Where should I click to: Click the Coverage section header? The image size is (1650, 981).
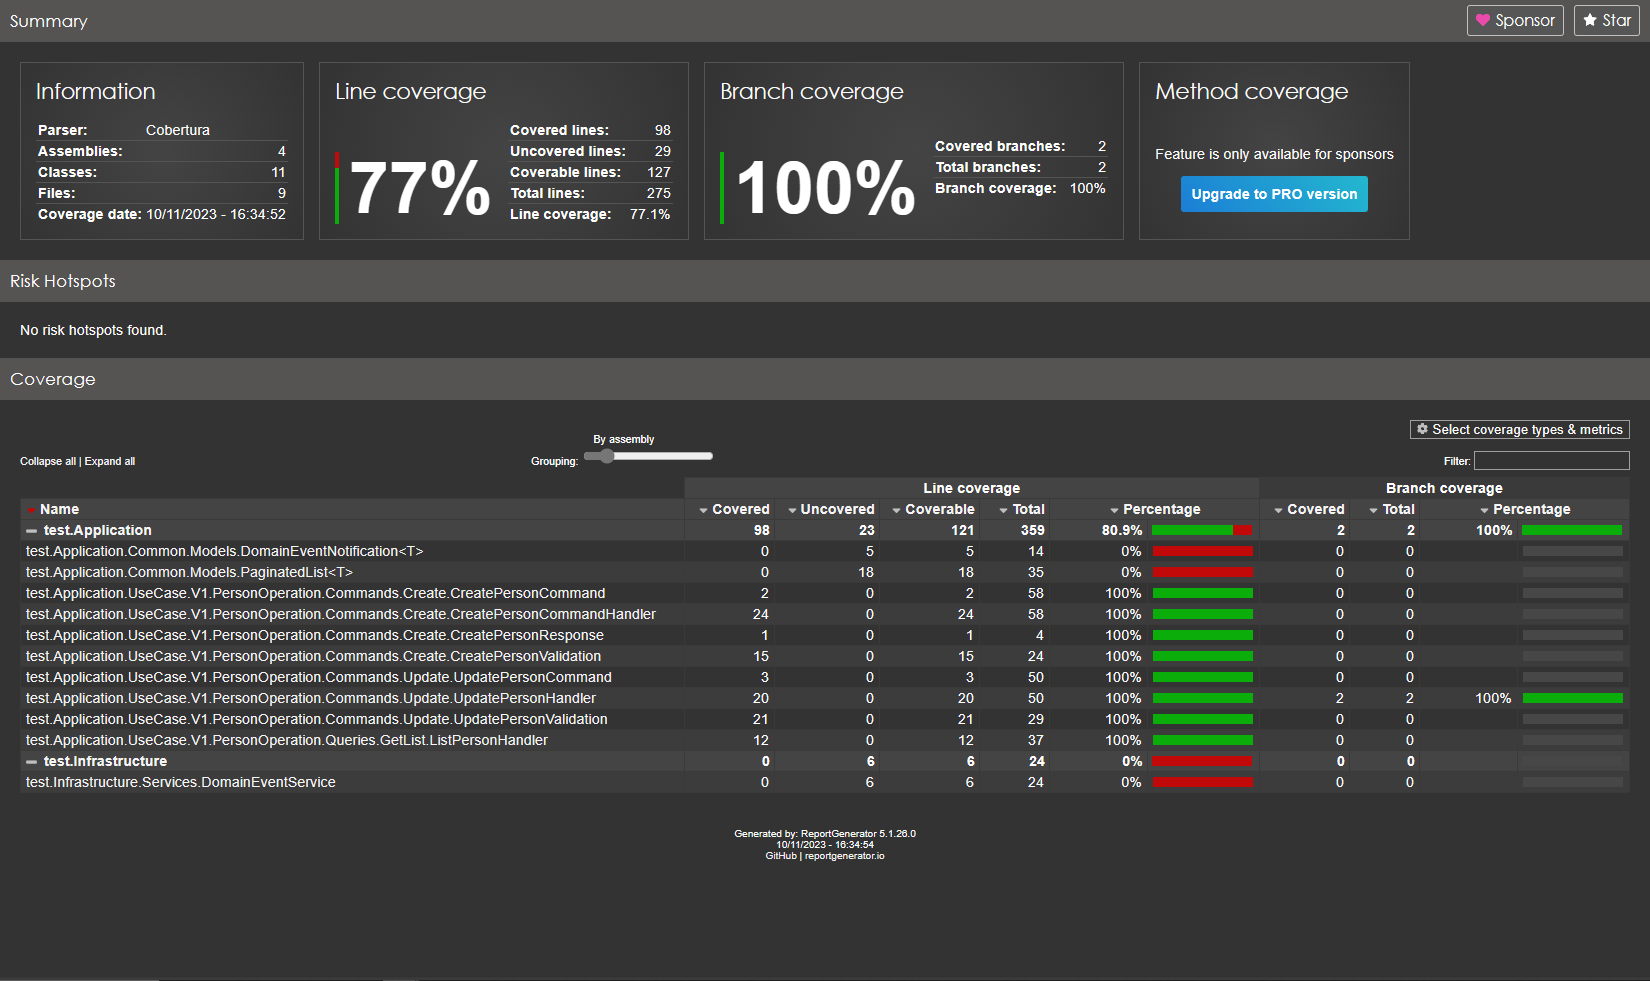tap(53, 379)
